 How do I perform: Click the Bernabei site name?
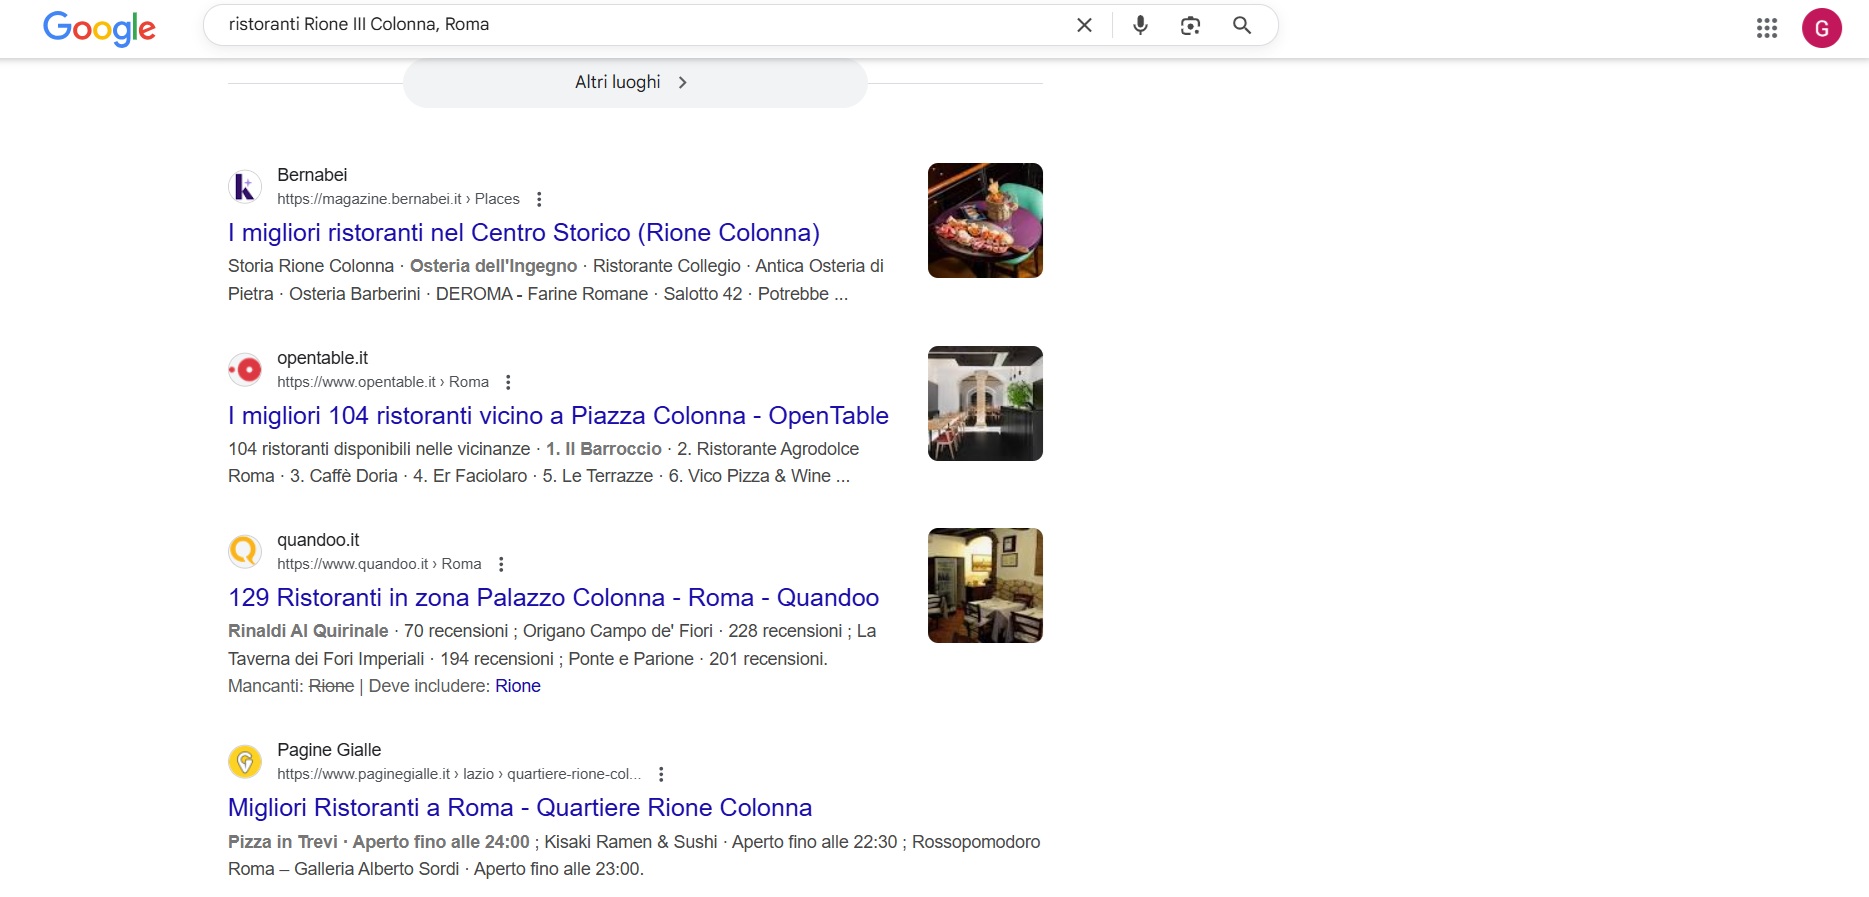click(x=312, y=175)
